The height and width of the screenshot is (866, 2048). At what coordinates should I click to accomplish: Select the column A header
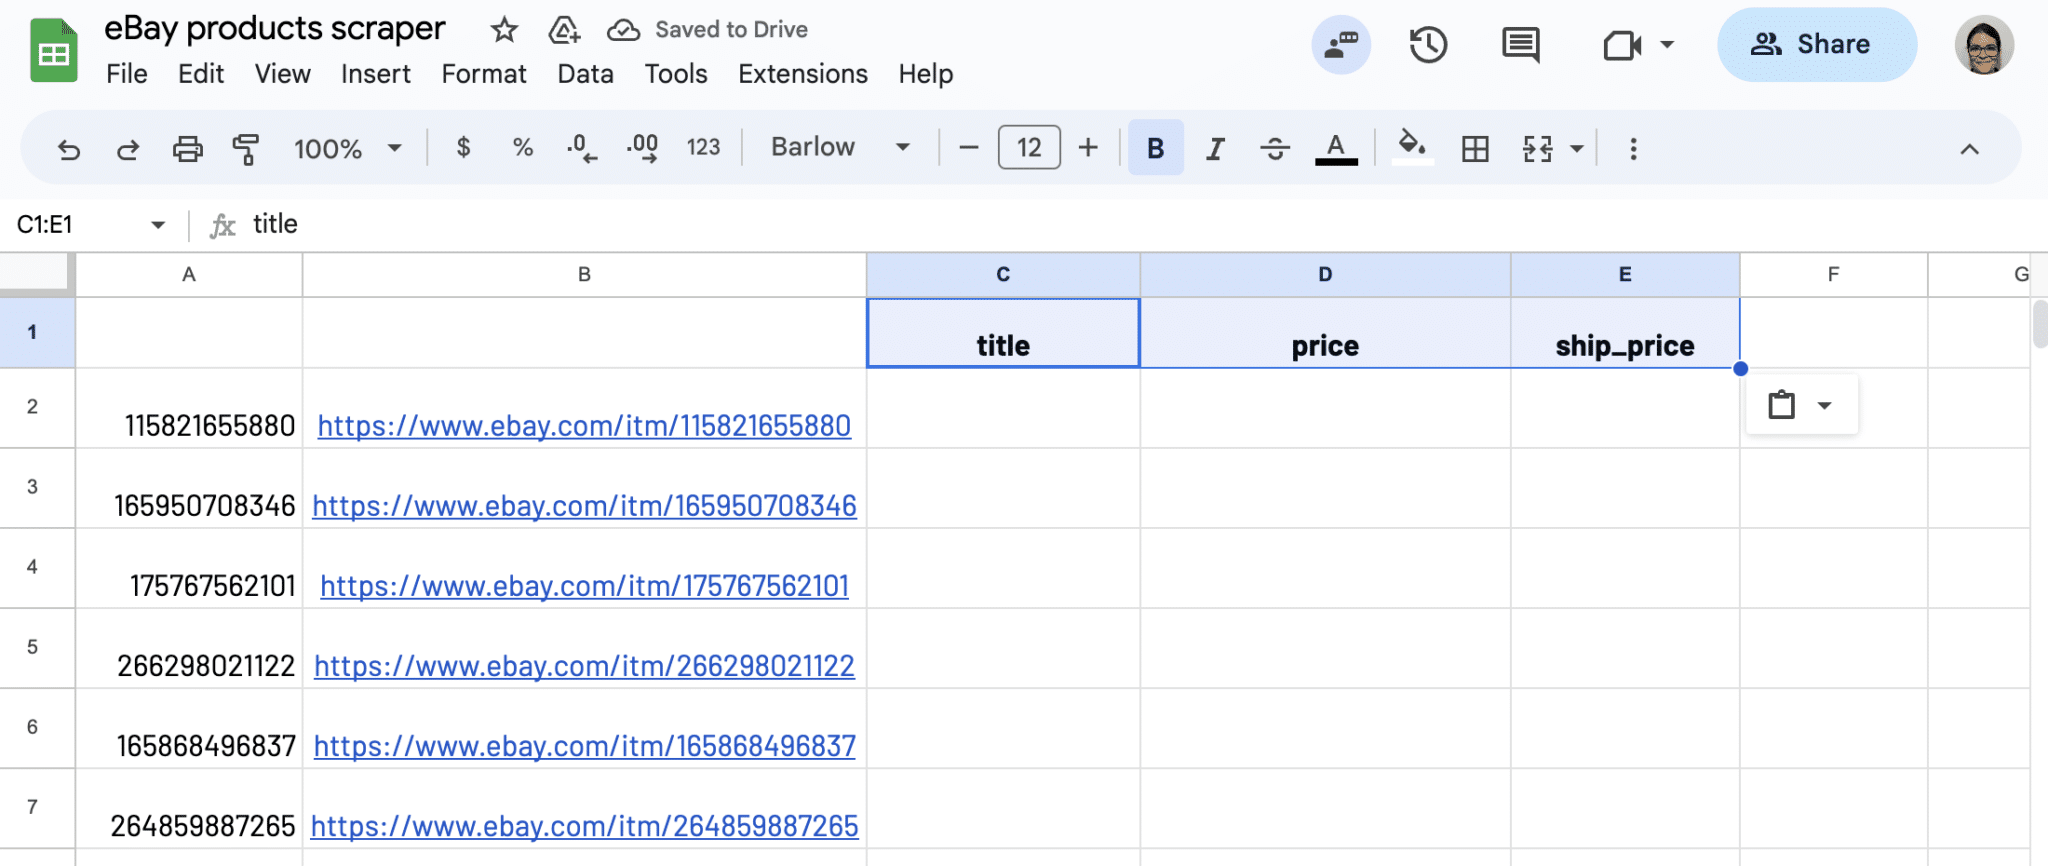189,275
